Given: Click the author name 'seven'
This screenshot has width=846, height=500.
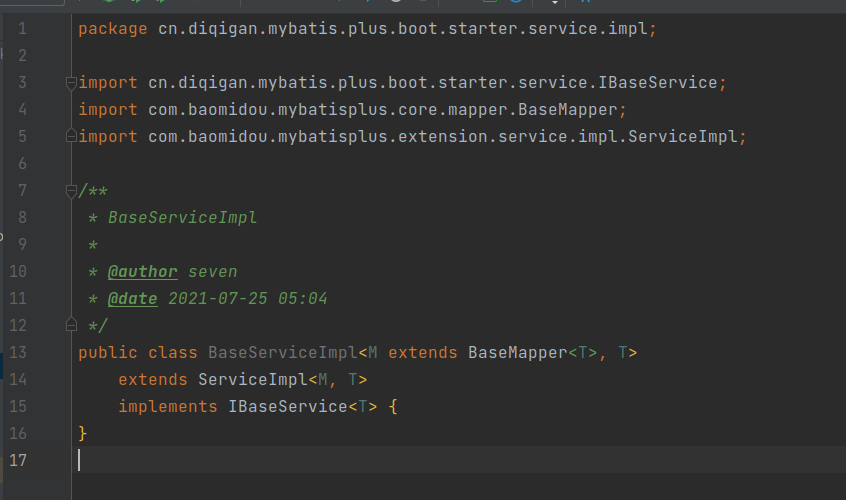Looking at the screenshot, I should (213, 272).
